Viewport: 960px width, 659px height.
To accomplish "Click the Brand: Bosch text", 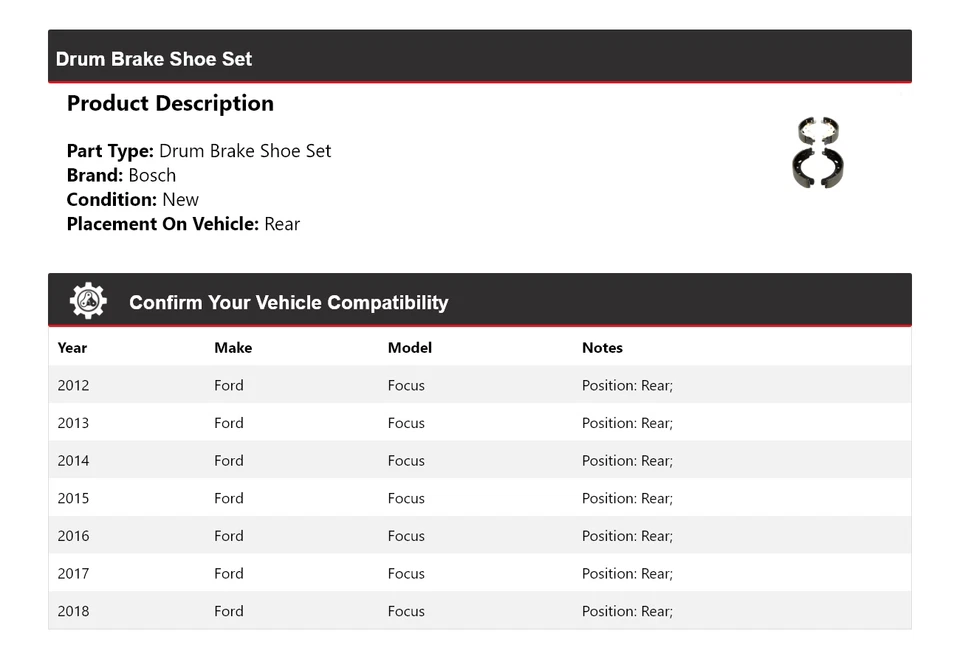I will (121, 175).
